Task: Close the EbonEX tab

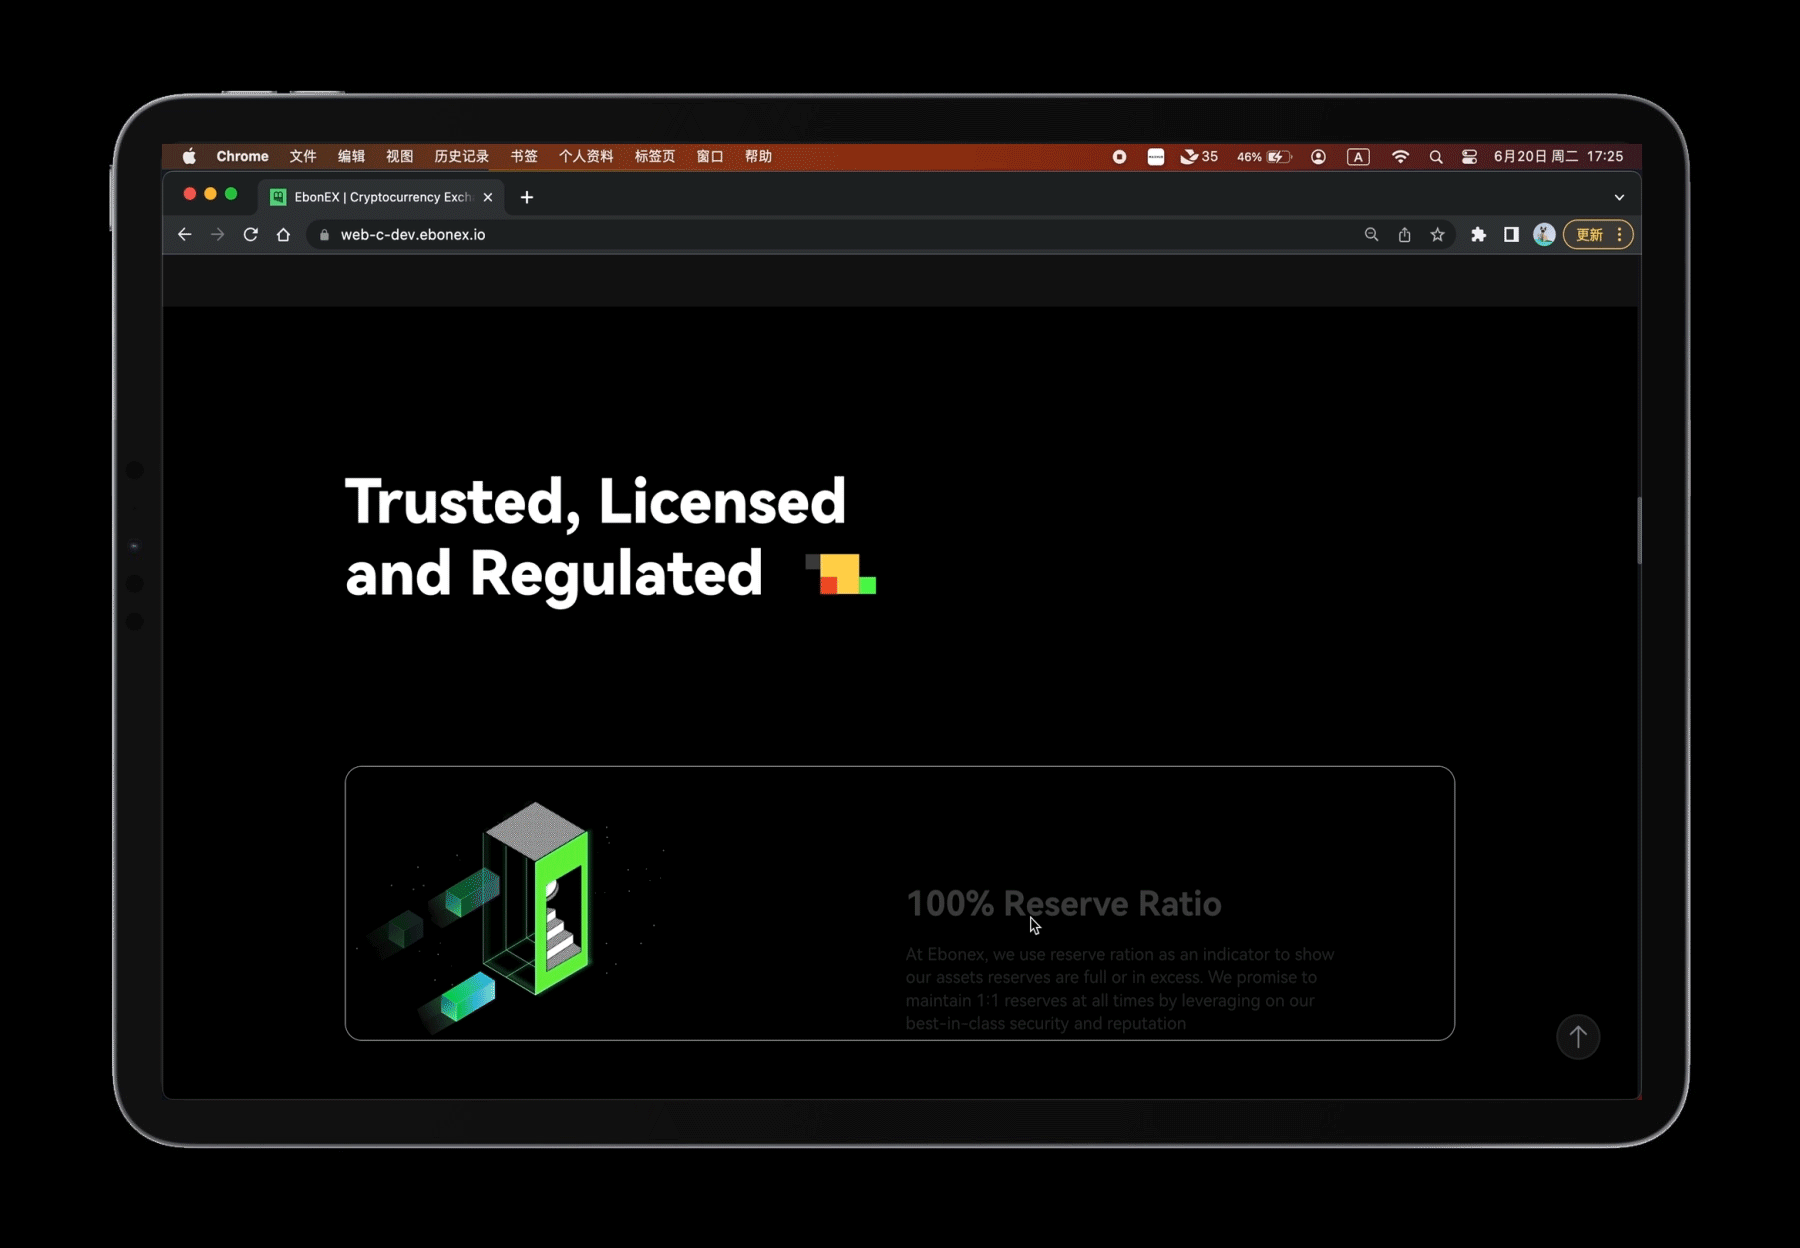Action: [488, 197]
